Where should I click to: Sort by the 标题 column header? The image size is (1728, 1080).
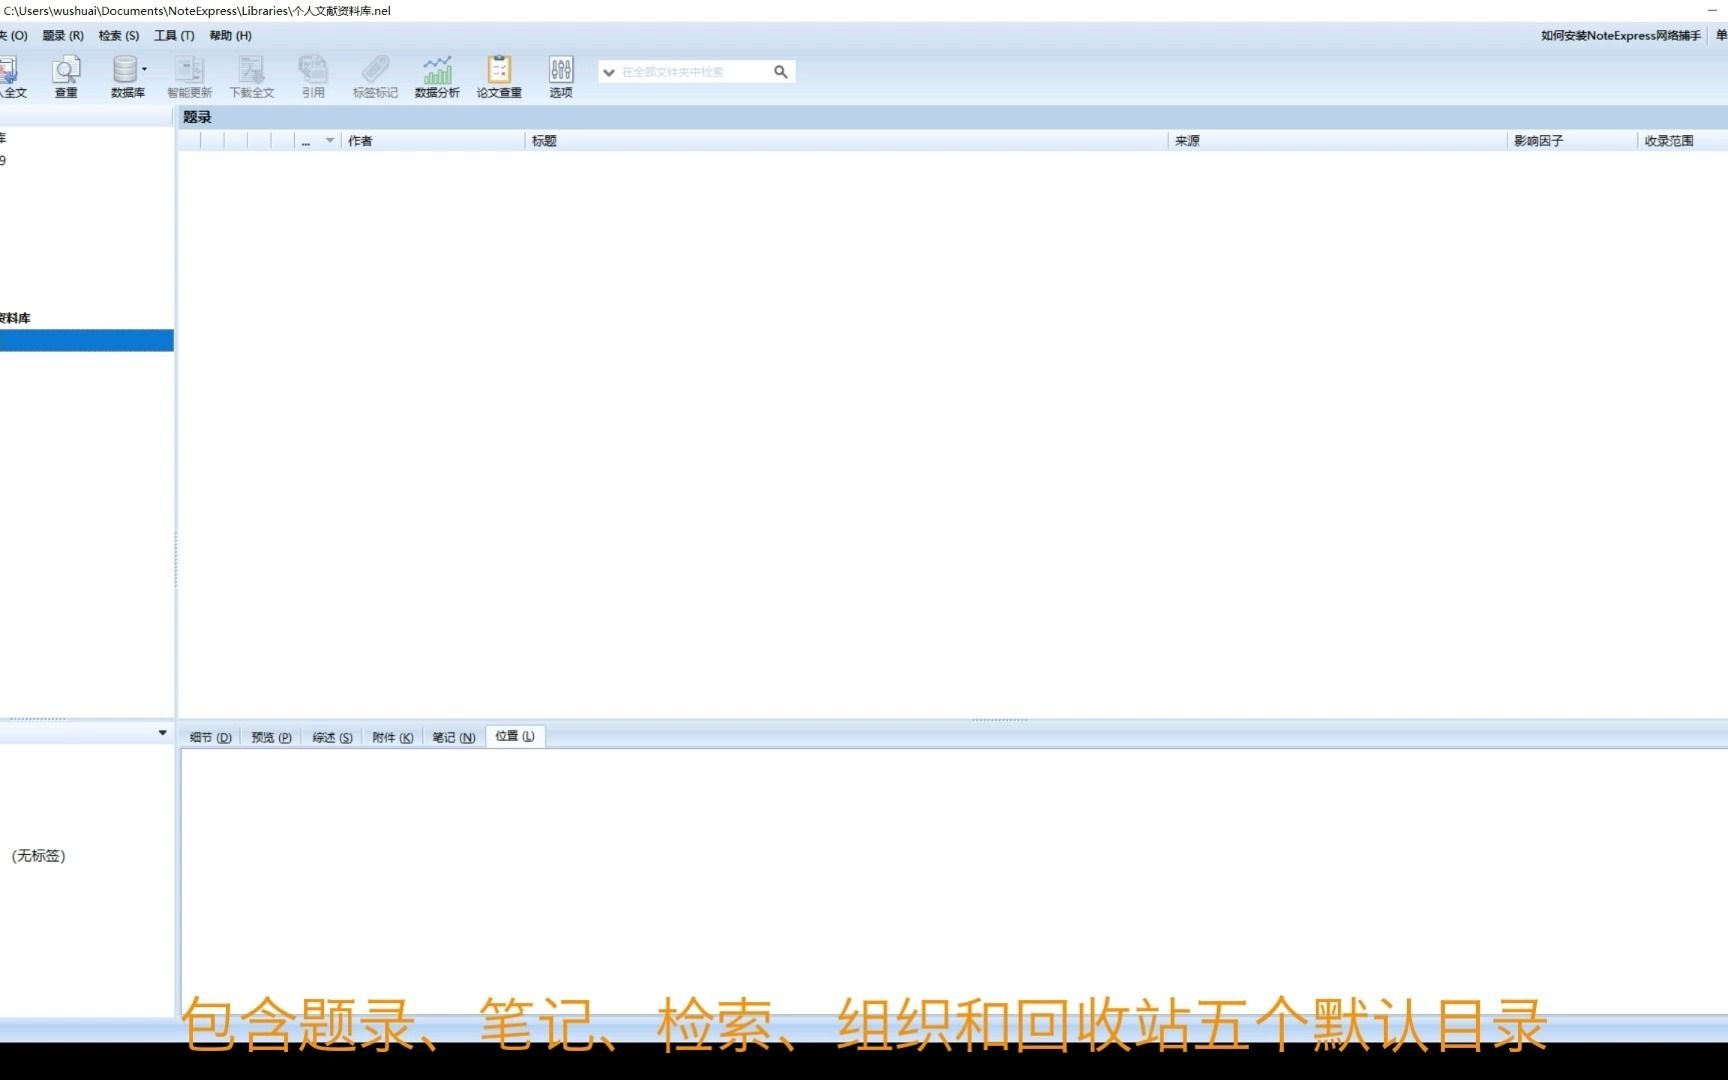point(846,141)
